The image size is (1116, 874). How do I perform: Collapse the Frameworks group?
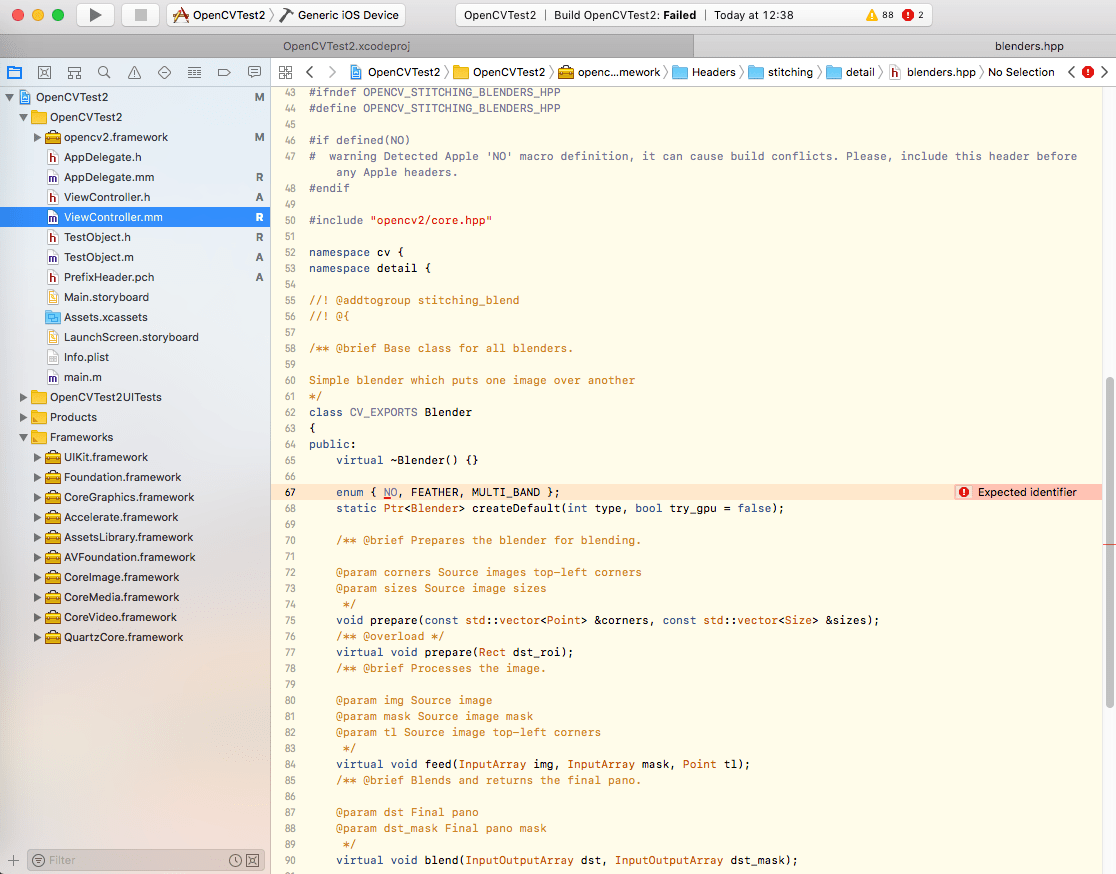(x=23, y=437)
